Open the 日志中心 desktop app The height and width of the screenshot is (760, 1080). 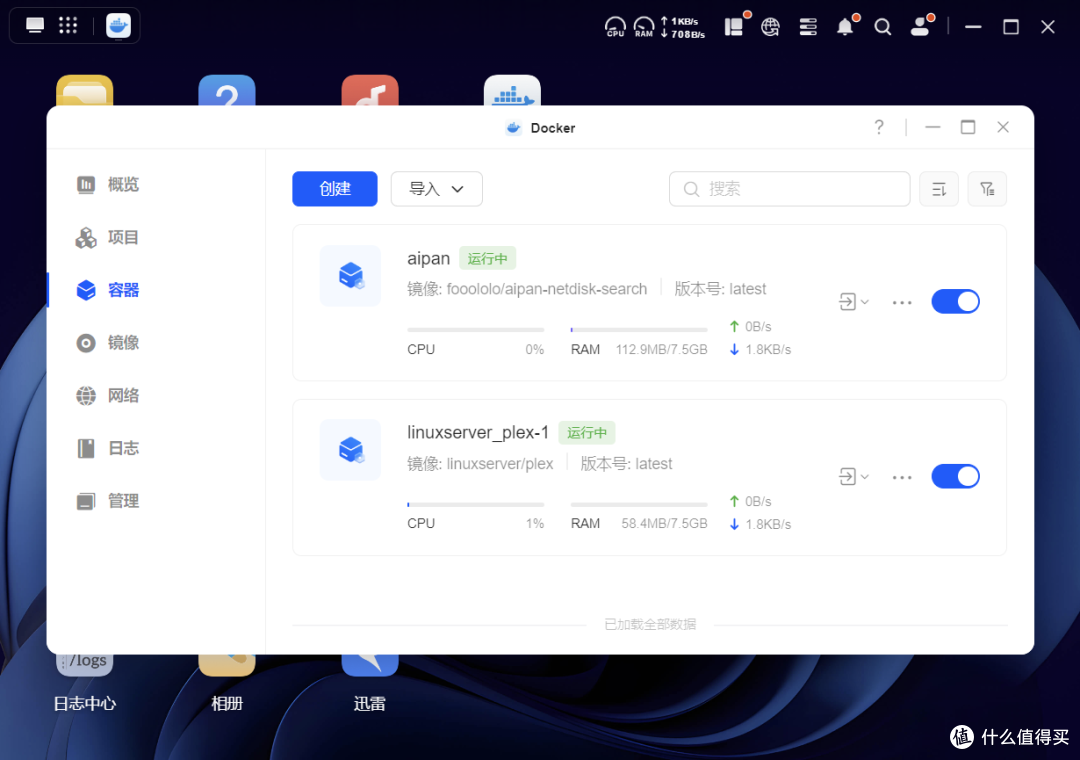(x=85, y=682)
